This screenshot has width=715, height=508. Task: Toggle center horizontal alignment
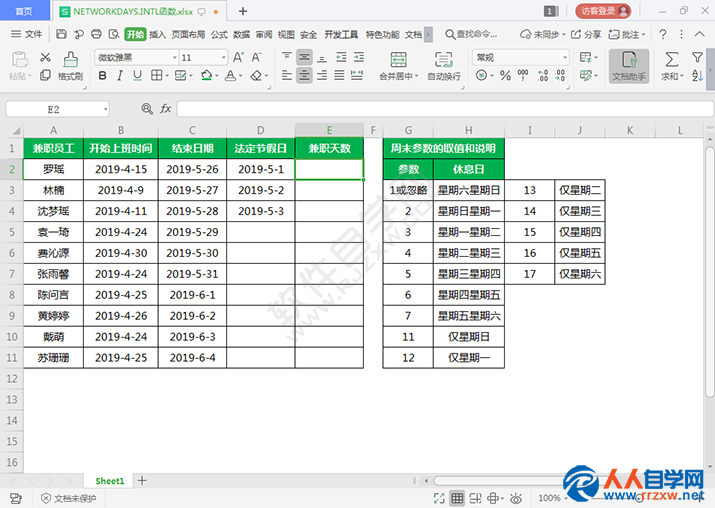click(x=304, y=75)
